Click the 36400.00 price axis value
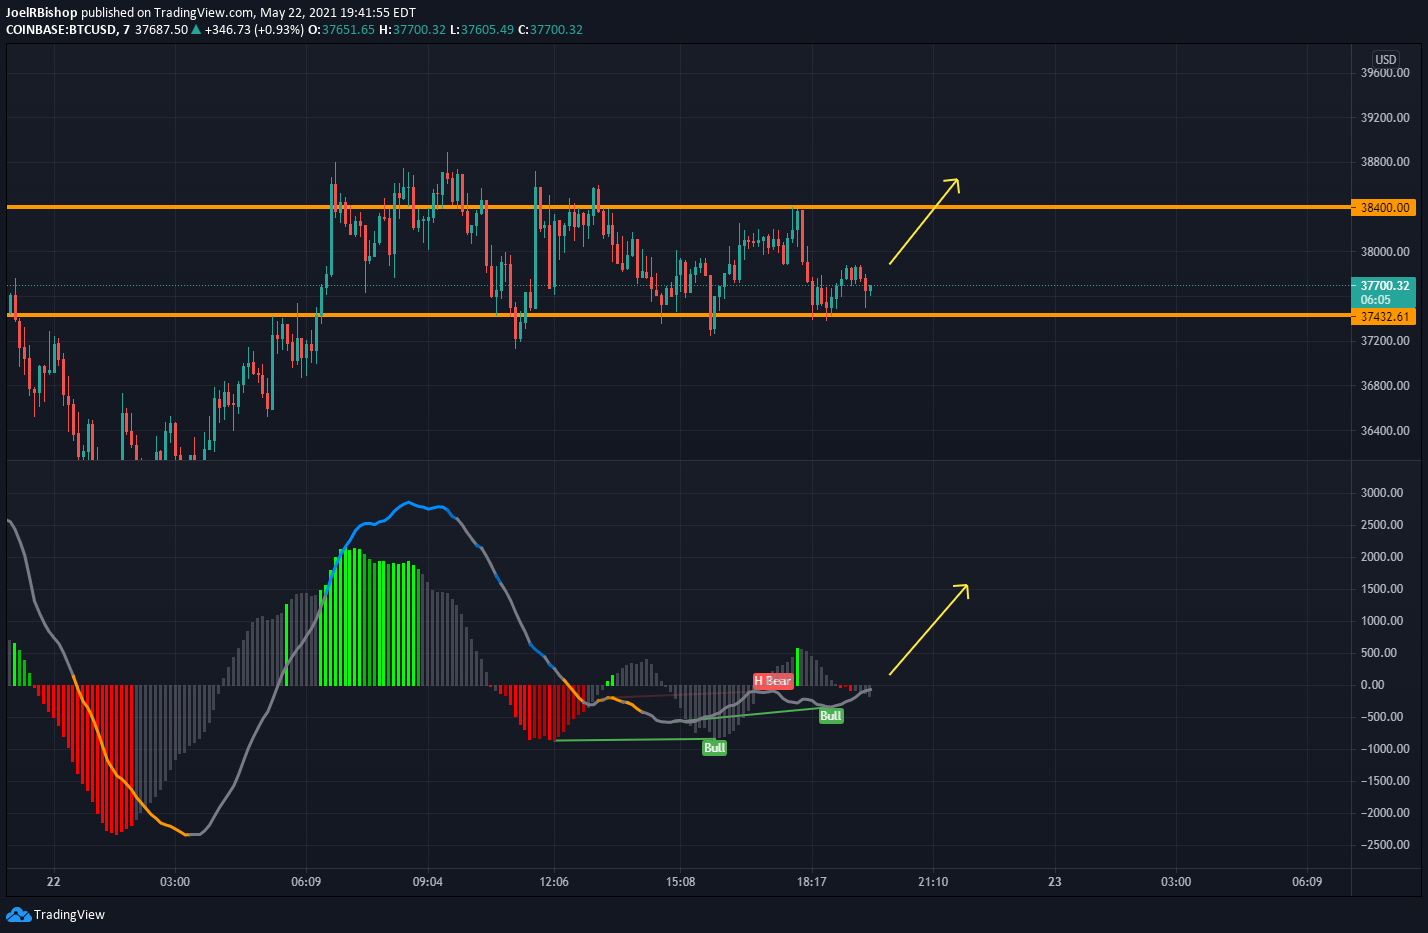 [1385, 431]
